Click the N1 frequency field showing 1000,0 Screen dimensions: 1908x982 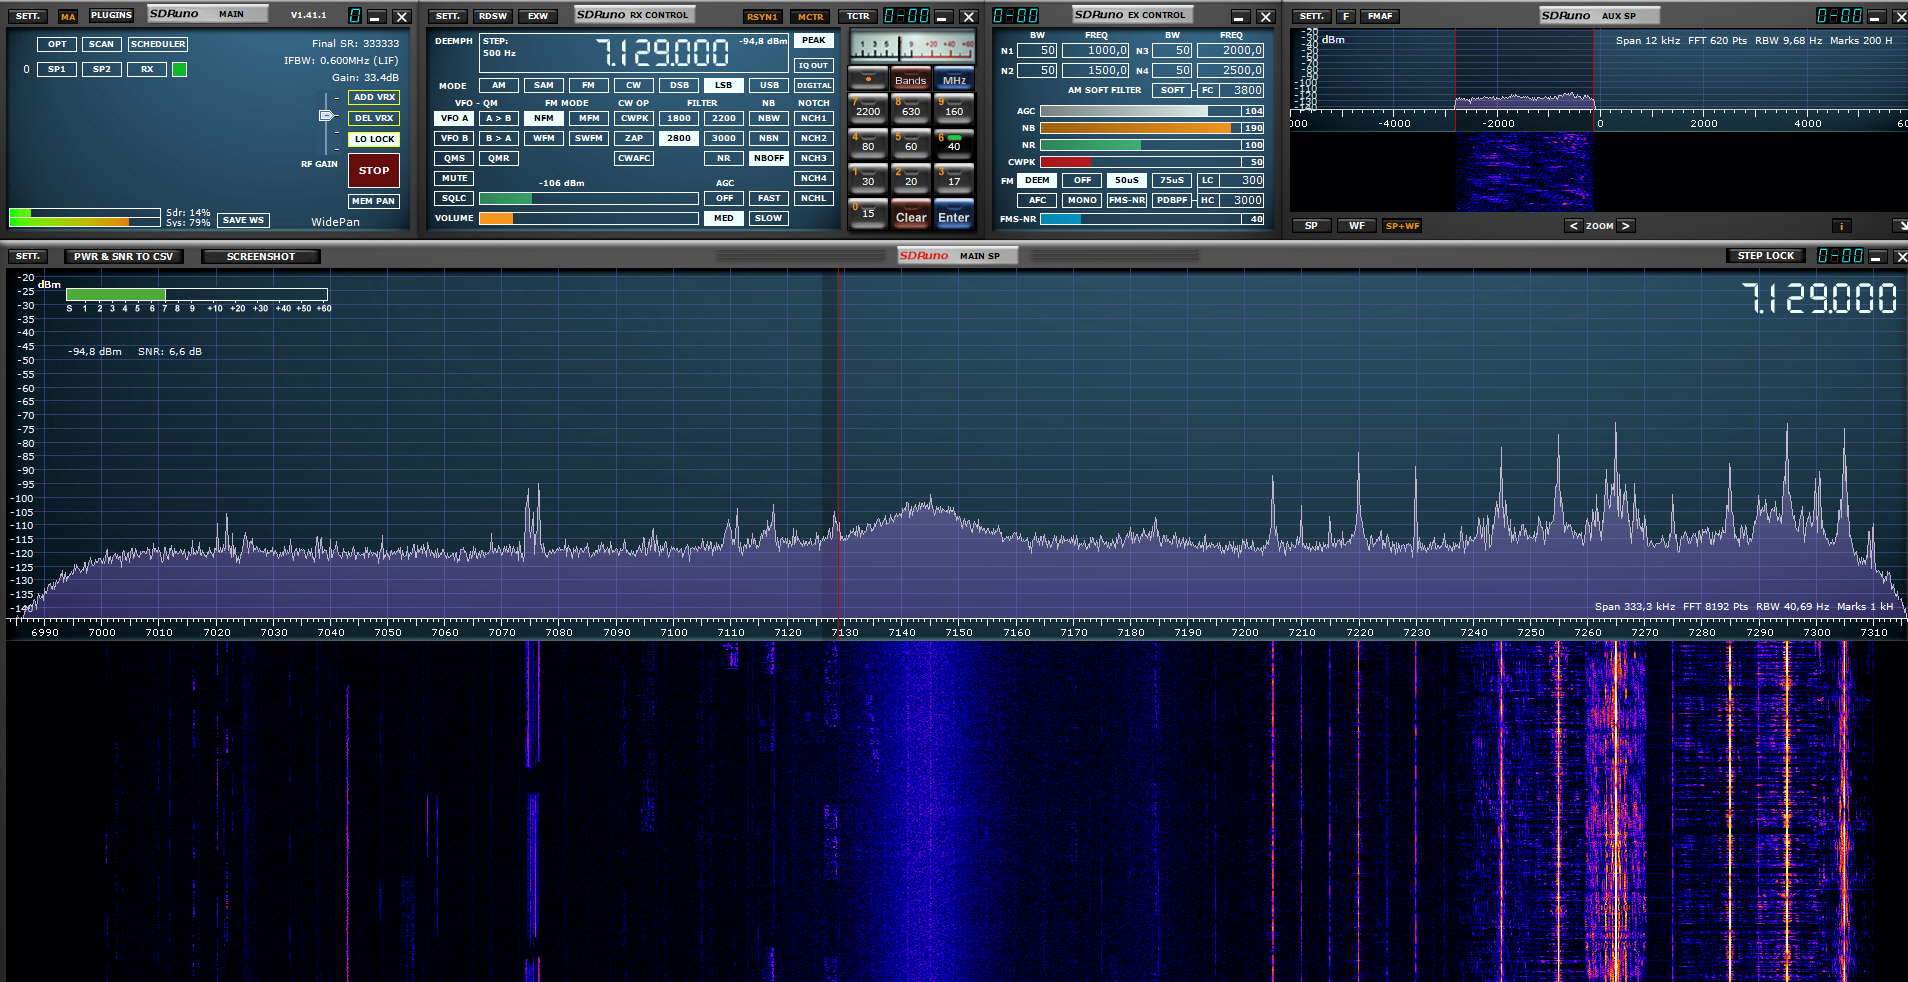pyautogui.click(x=1096, y=50)
